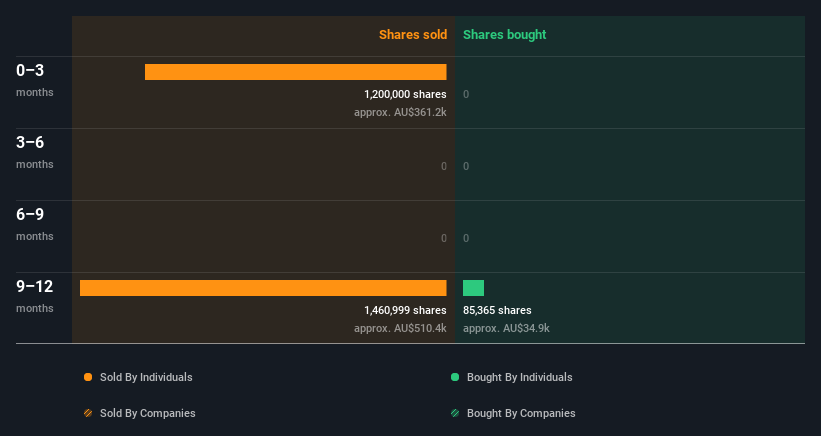
Task: Click the 3–6 months row label
Action: [x=35, y=152]
